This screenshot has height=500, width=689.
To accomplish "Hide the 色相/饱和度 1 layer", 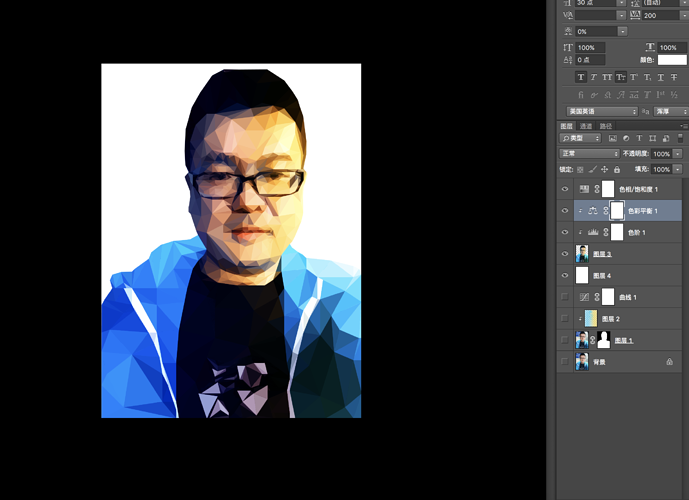I will pyautogui.click(x=565, y=189).
